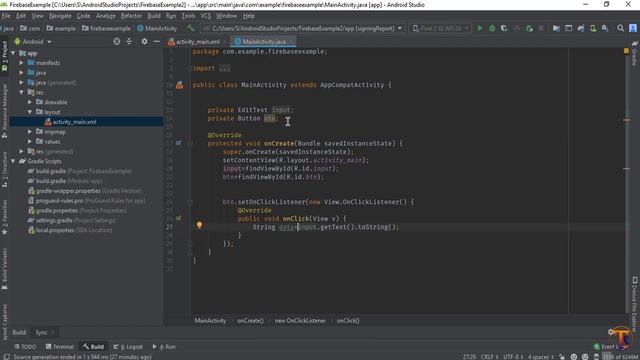
Task: Open the AVD Manager device icon
Action: [x=593, y=28]
